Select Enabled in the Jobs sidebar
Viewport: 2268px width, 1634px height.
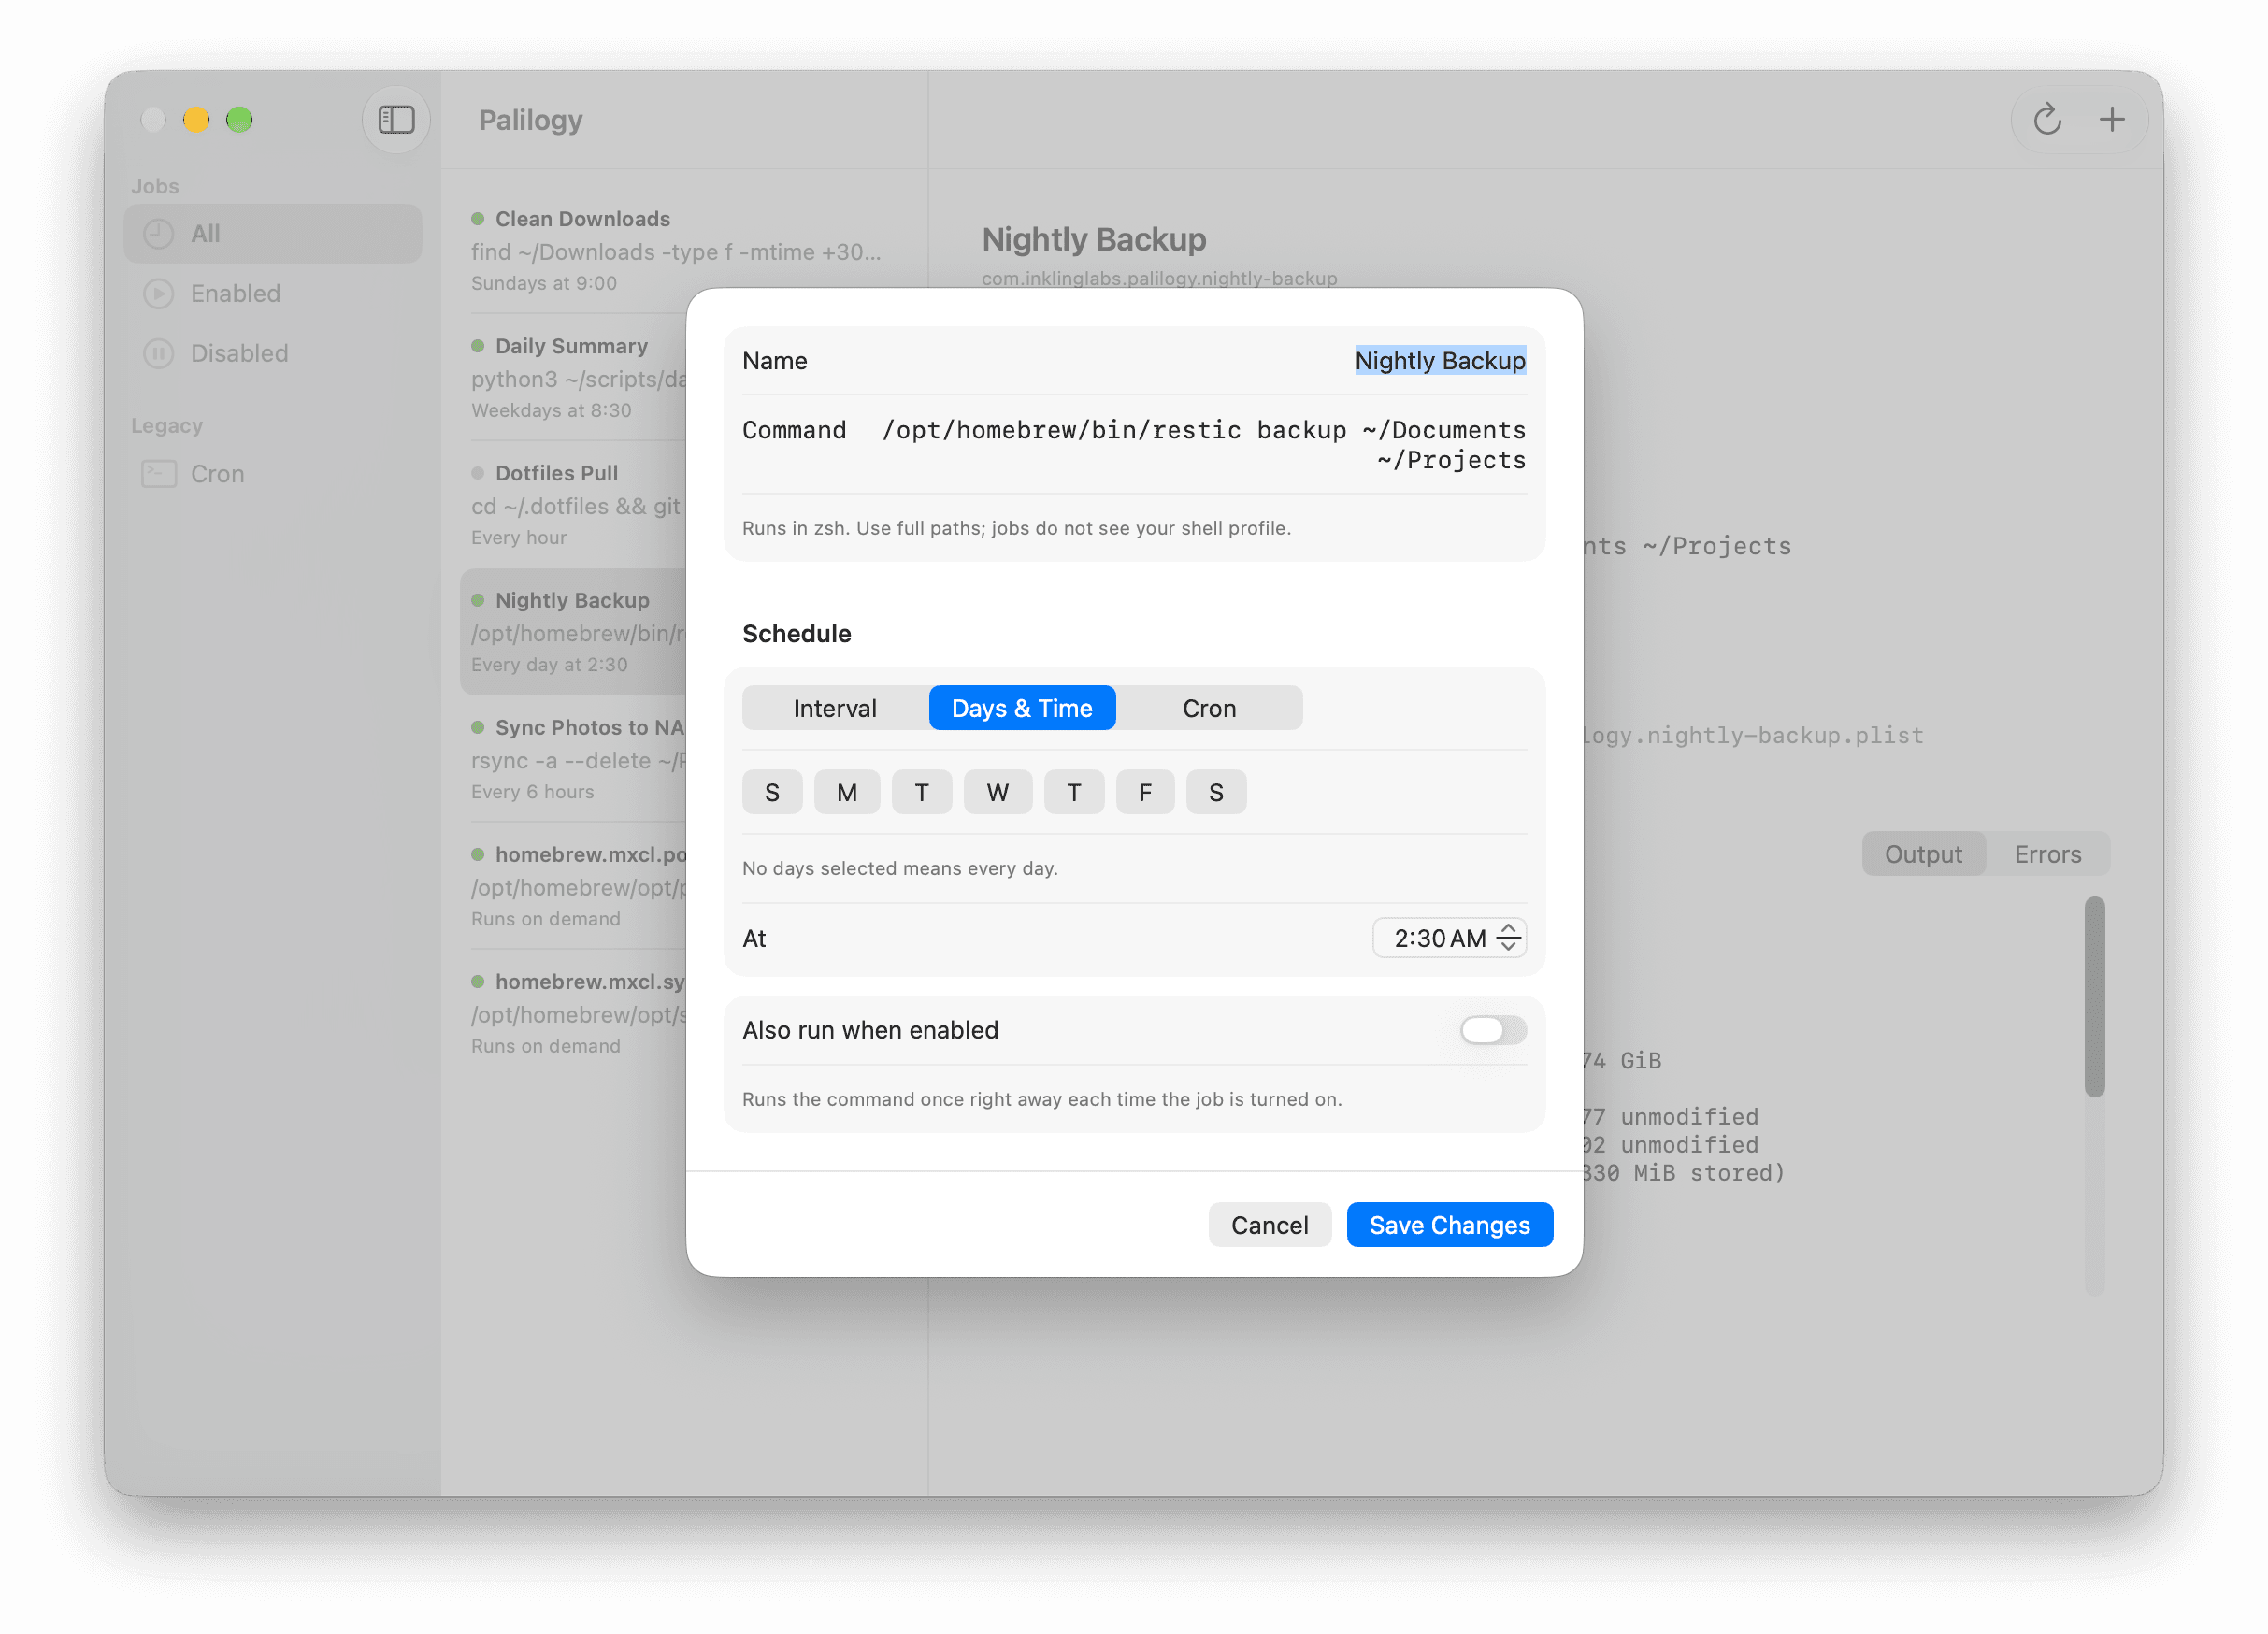273,294
